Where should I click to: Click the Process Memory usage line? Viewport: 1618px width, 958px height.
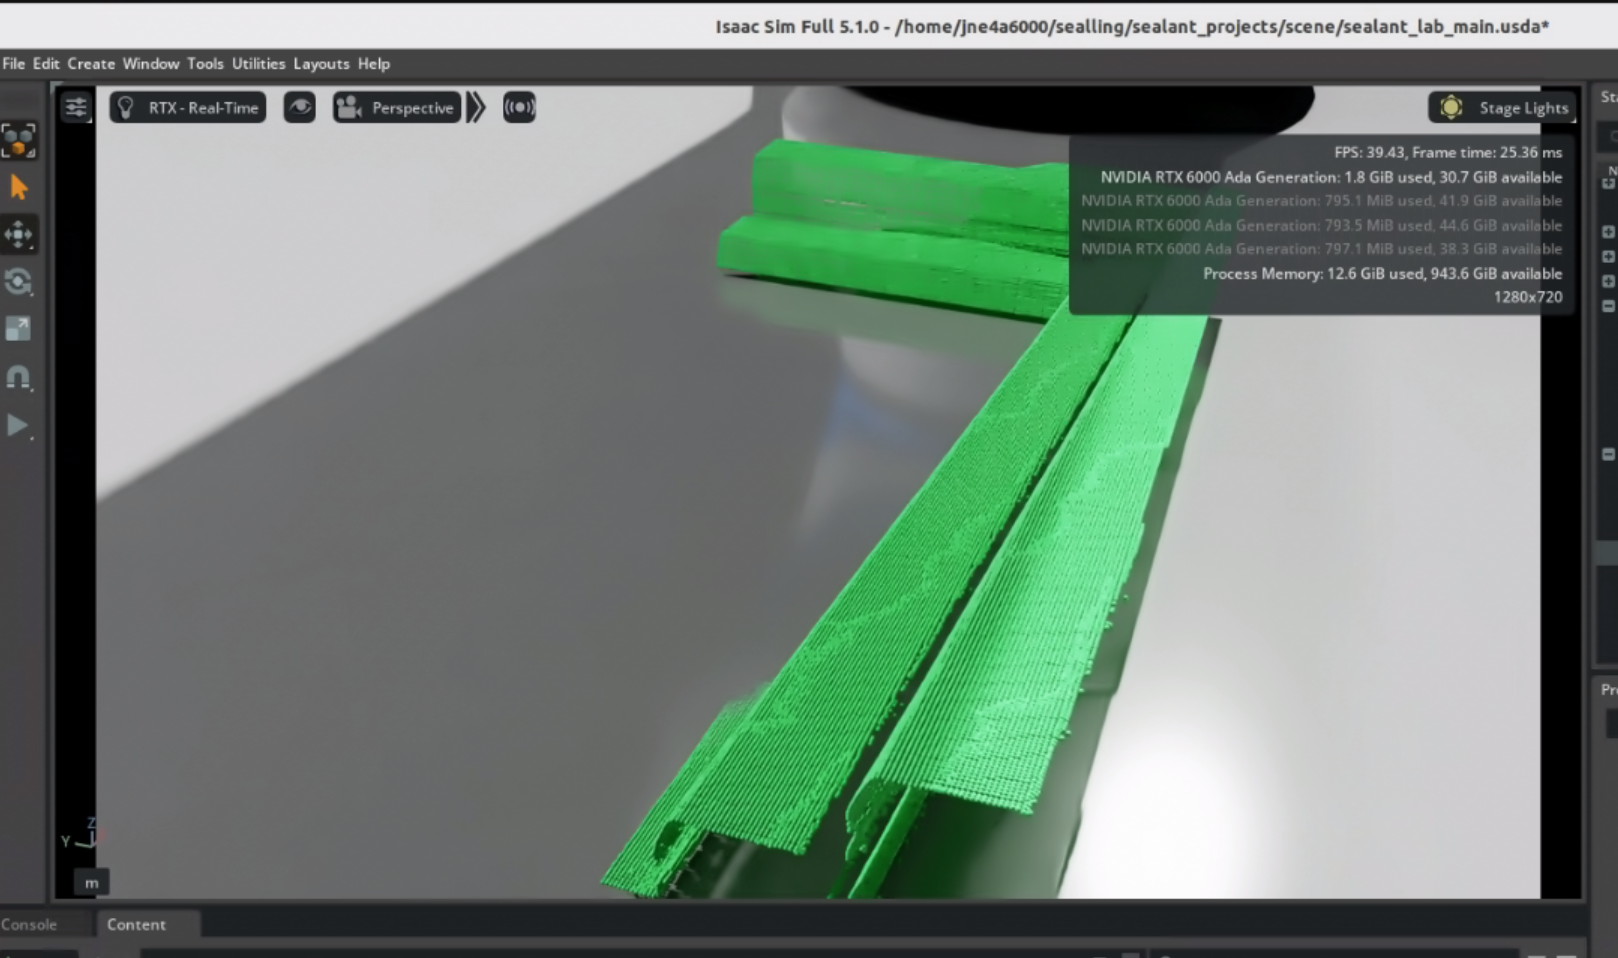tap(1382, 273)
